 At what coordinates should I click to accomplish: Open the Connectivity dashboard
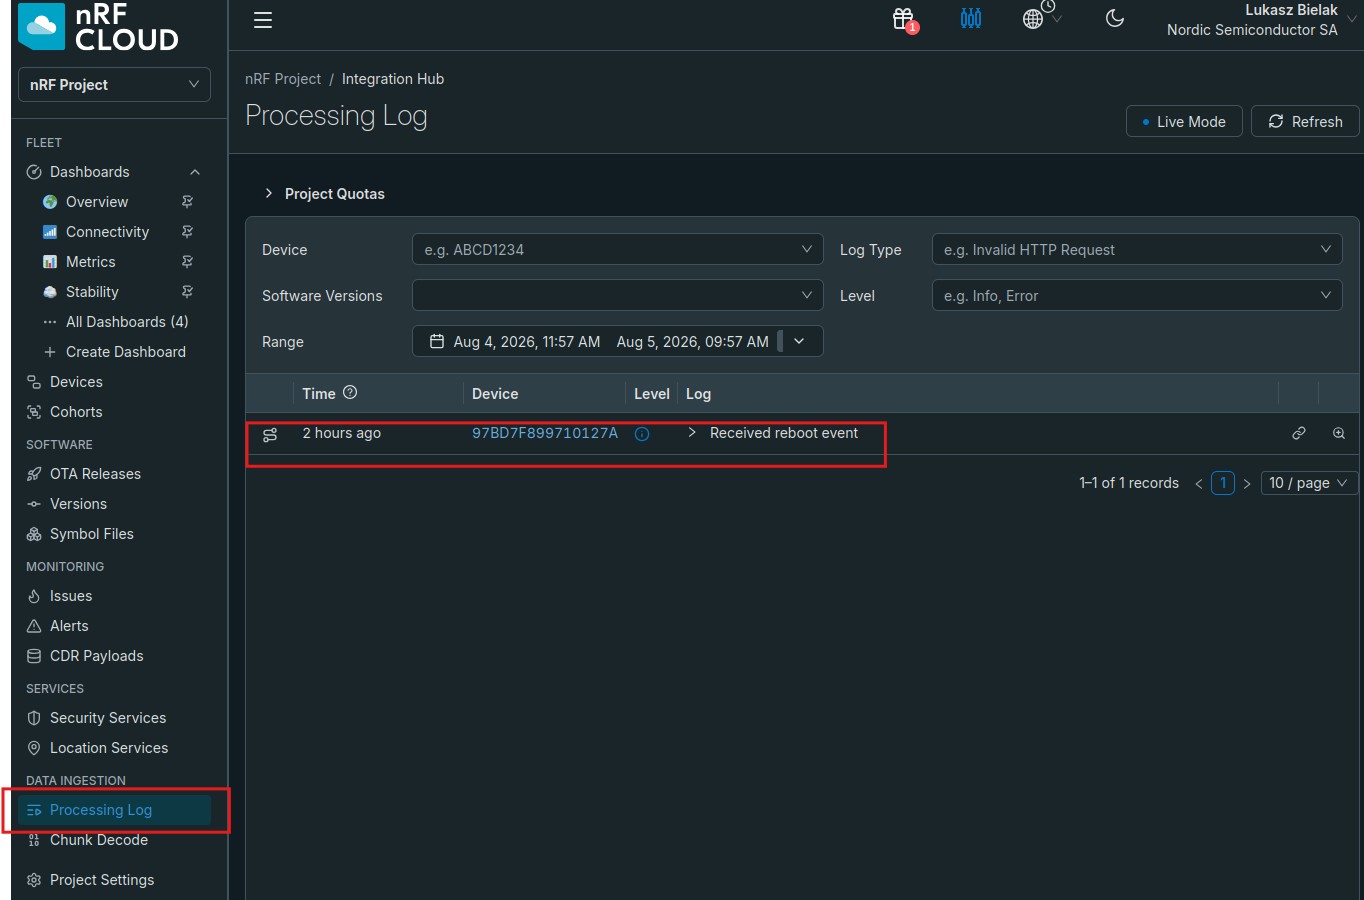coord(107,232)
